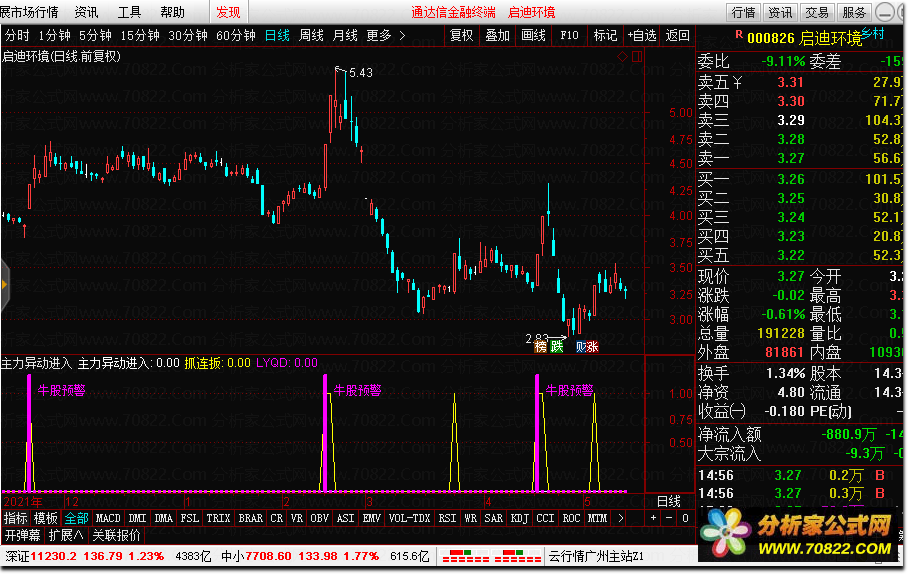Switch the indicator to VOL-TDX

click(409, 518)
